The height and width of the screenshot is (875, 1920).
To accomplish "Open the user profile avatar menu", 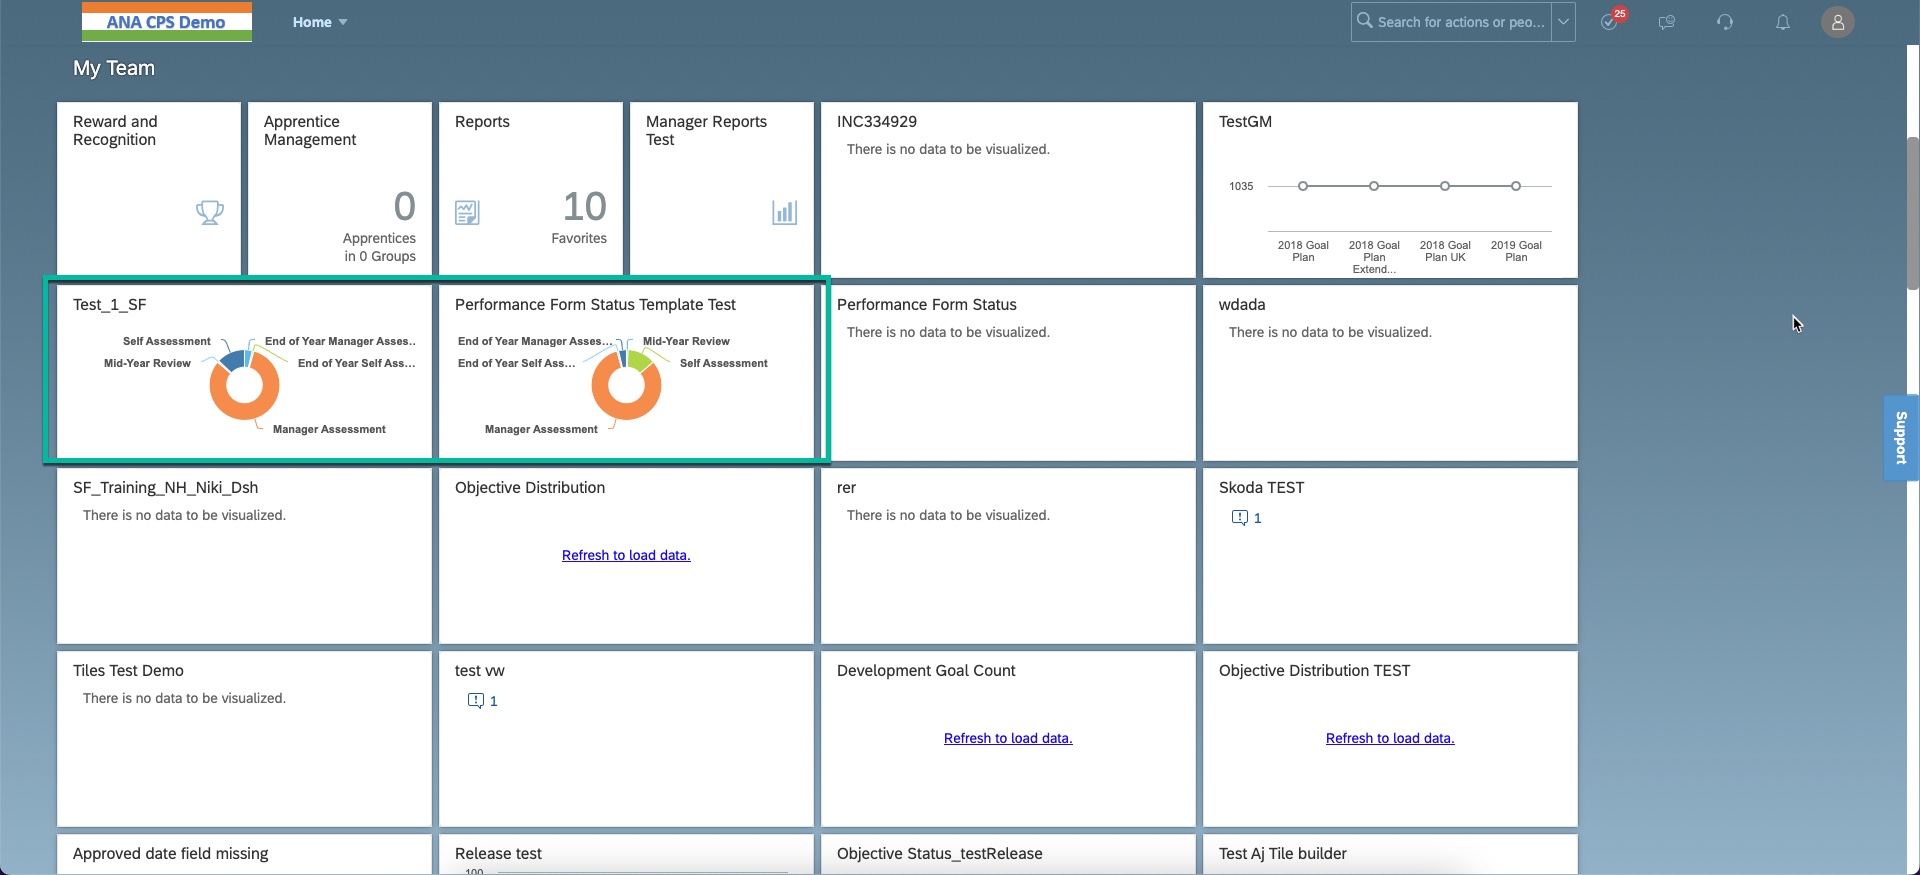I will pos(1837,22).
